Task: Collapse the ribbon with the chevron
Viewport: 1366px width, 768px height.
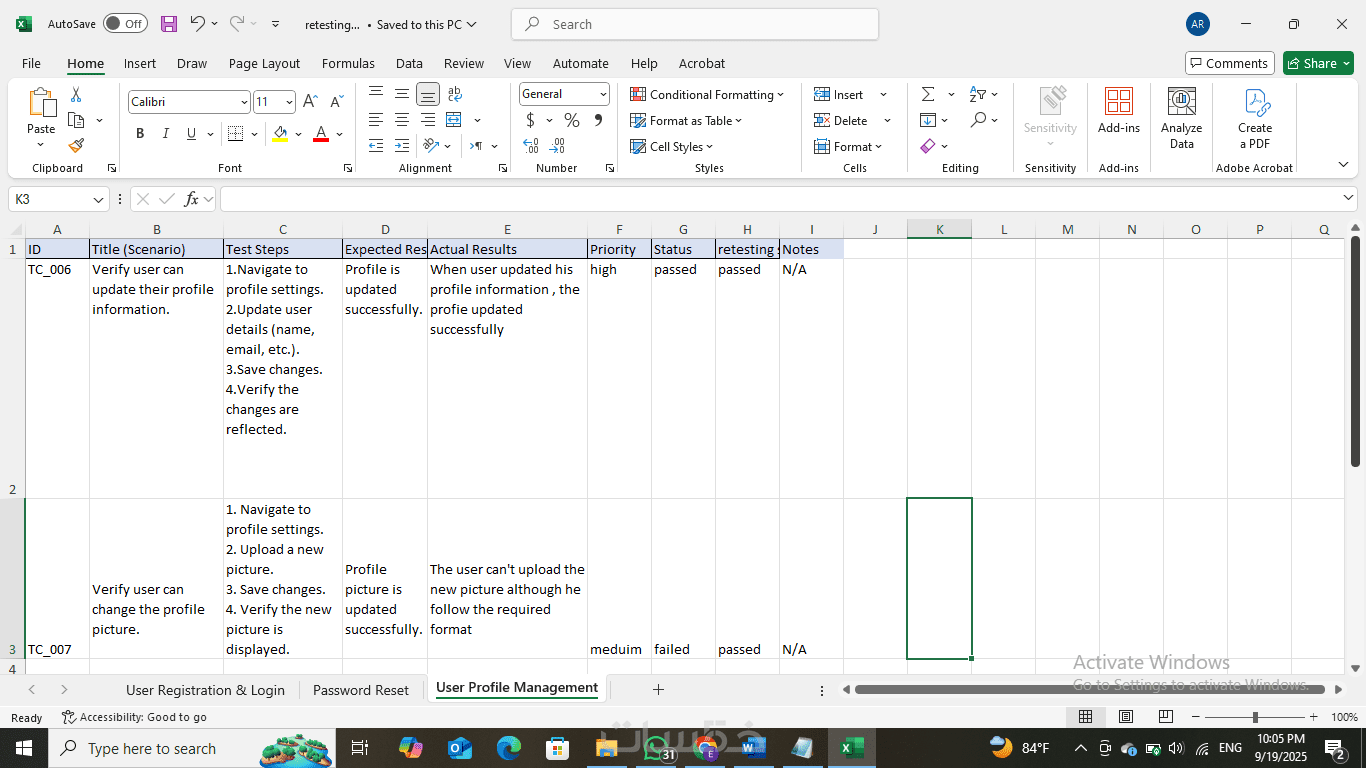Action: click(x=1343, y=165)
